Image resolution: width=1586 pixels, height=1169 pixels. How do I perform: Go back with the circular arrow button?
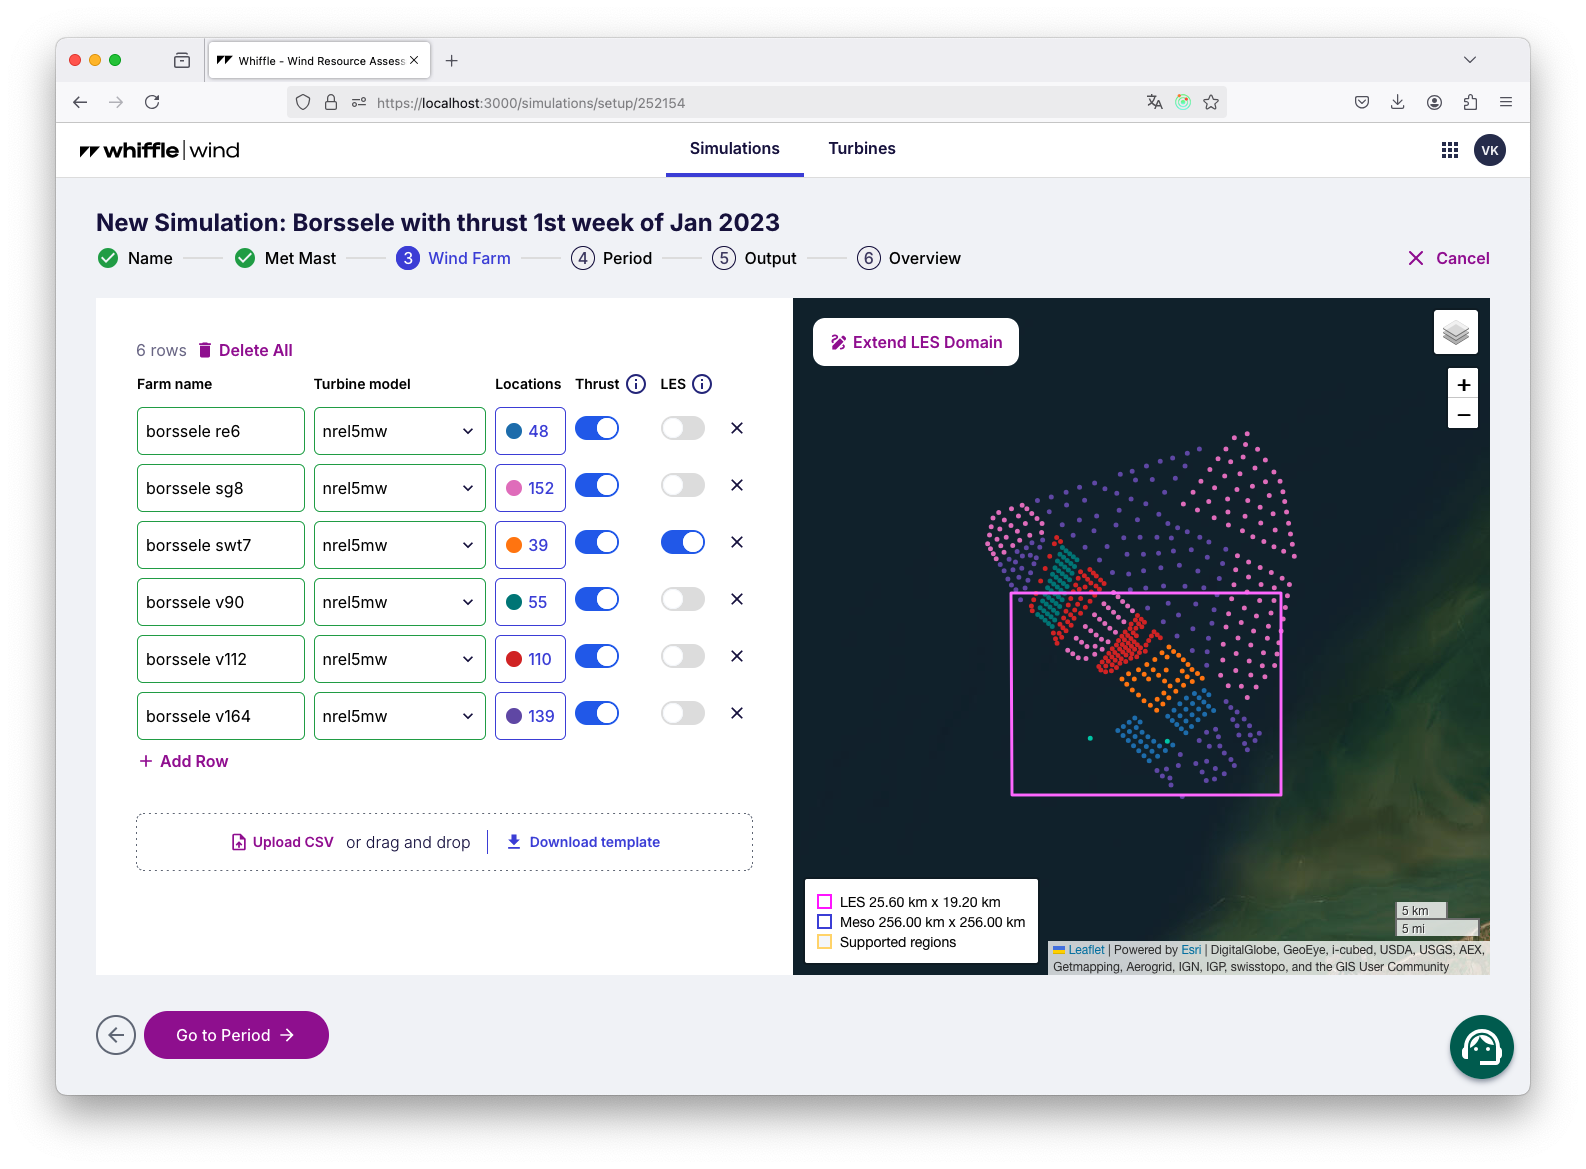click(116, 1035)
